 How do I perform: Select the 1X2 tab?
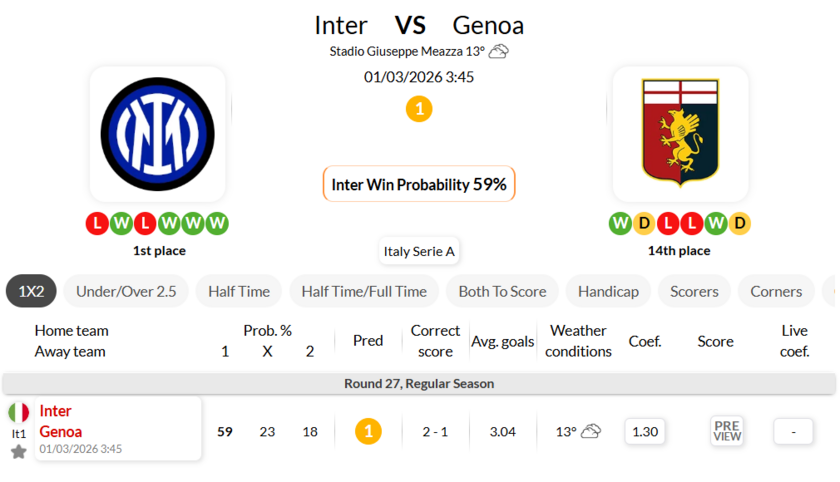[x=31, y=291]
